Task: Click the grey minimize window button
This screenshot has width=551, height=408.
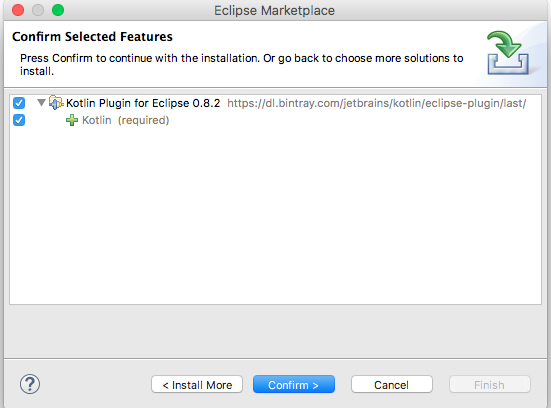Action: click(x=38, y=10)
